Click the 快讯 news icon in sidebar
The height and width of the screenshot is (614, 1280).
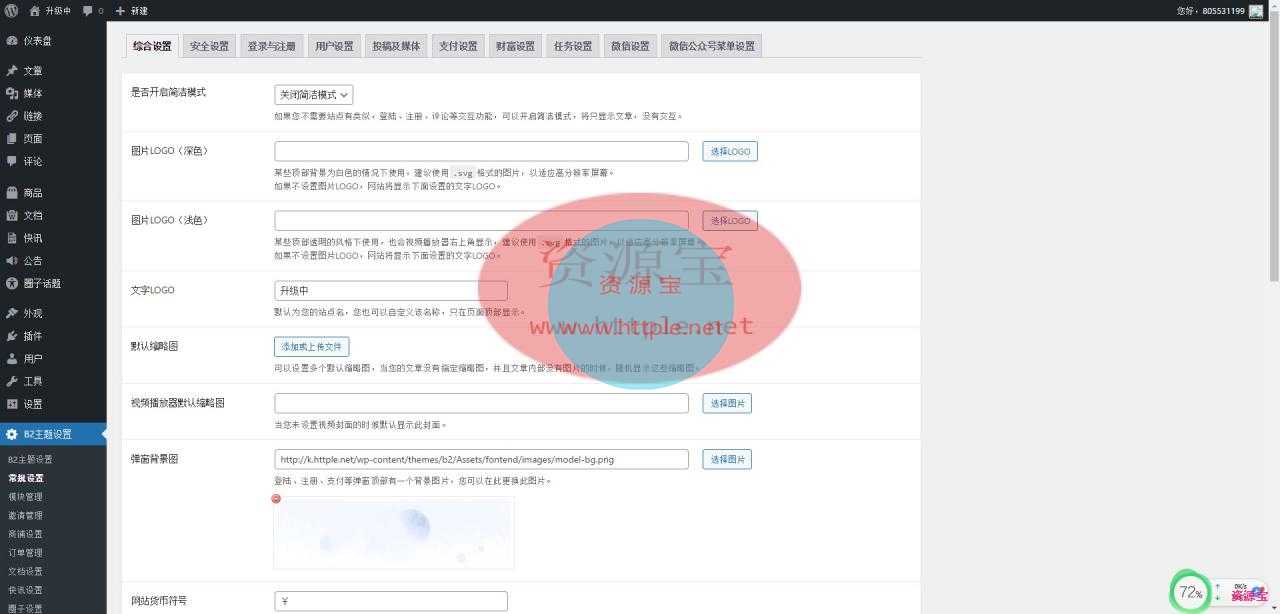click(x=11, y=238)
